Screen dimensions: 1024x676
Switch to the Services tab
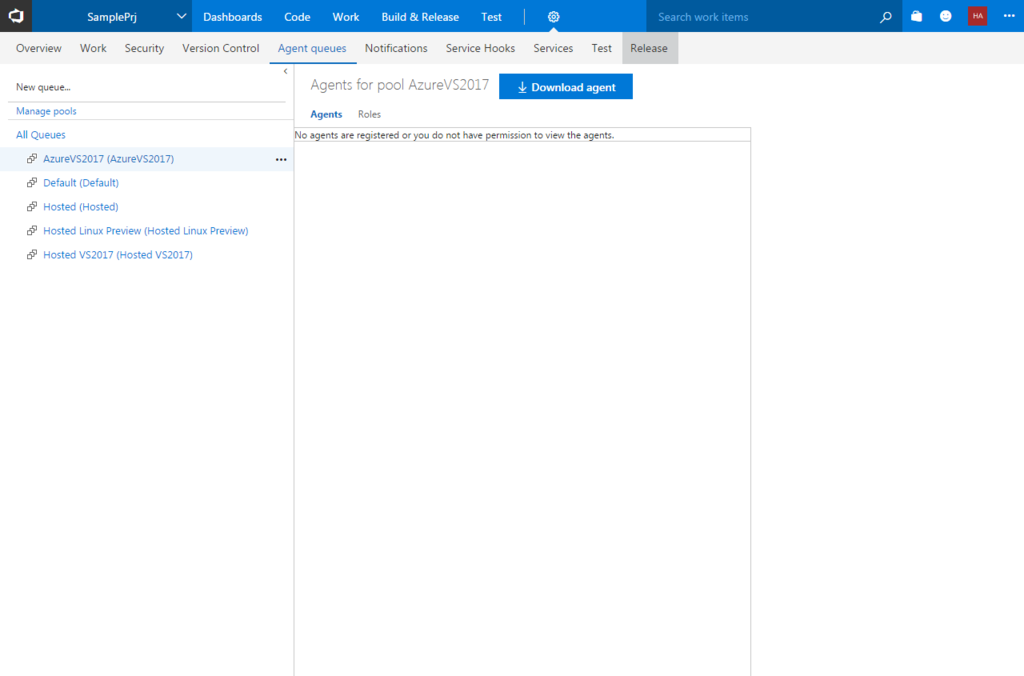tap(553, 48)
